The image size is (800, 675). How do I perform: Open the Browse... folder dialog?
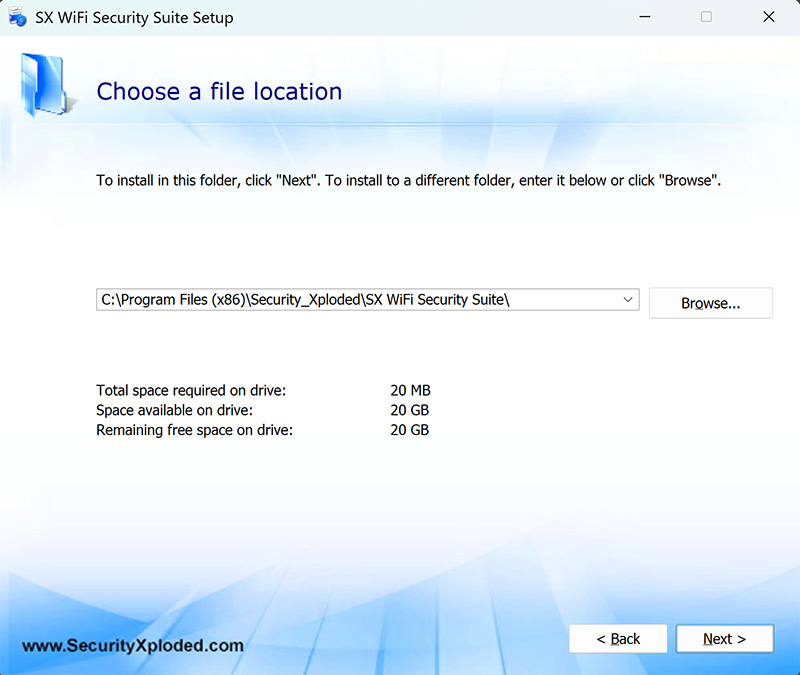710,303
